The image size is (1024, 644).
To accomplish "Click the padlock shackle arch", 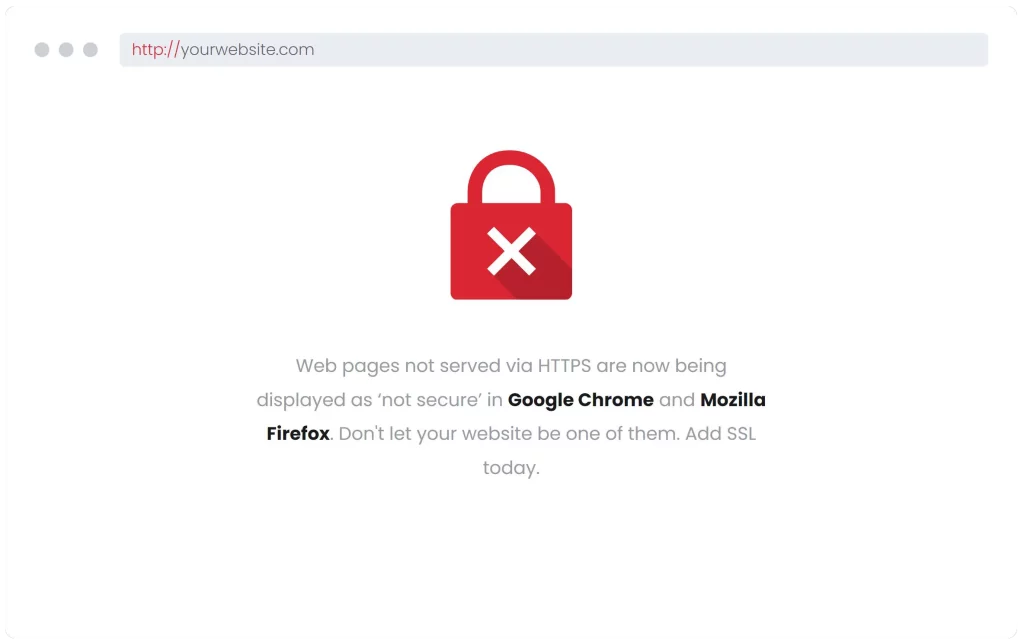I will coord(511,177).
